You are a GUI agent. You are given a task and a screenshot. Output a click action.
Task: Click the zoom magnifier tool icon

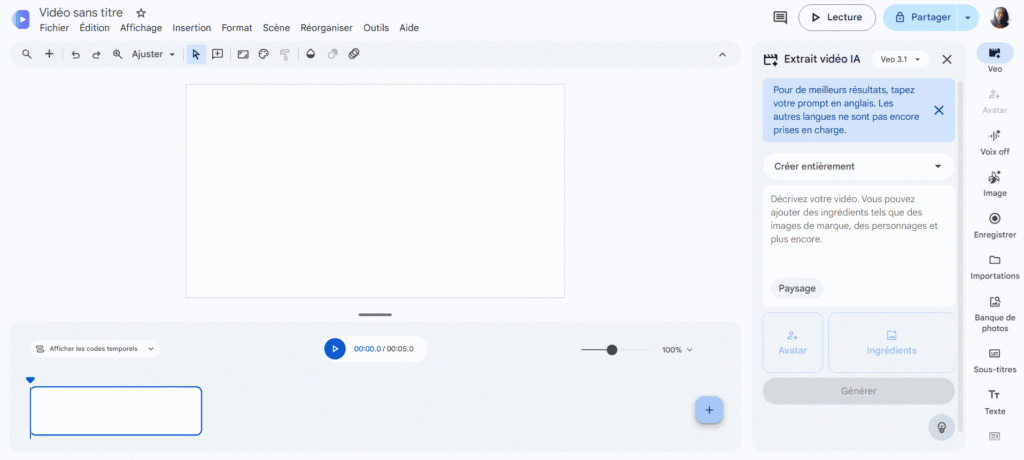tap(118, 55)
